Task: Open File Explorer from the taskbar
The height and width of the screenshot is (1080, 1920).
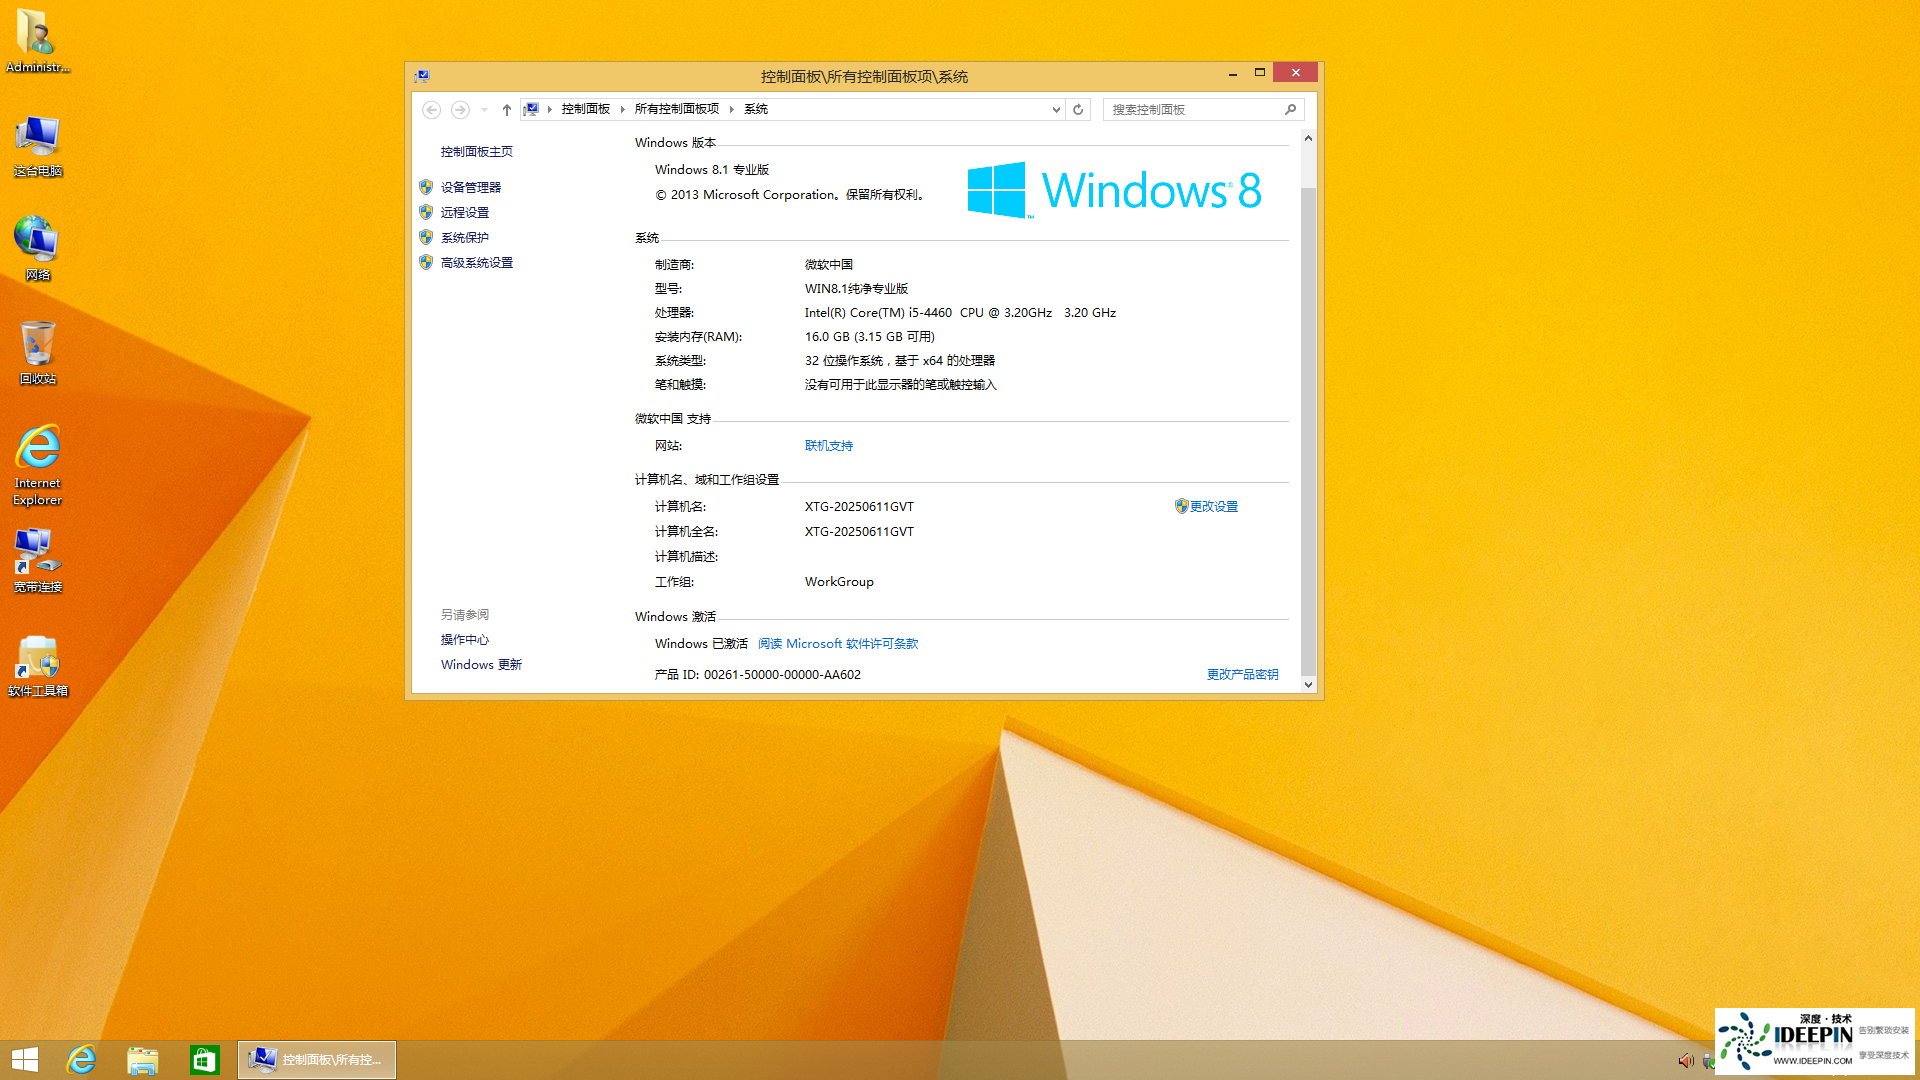Action: pyautogui.click(x=143, y=1060)
